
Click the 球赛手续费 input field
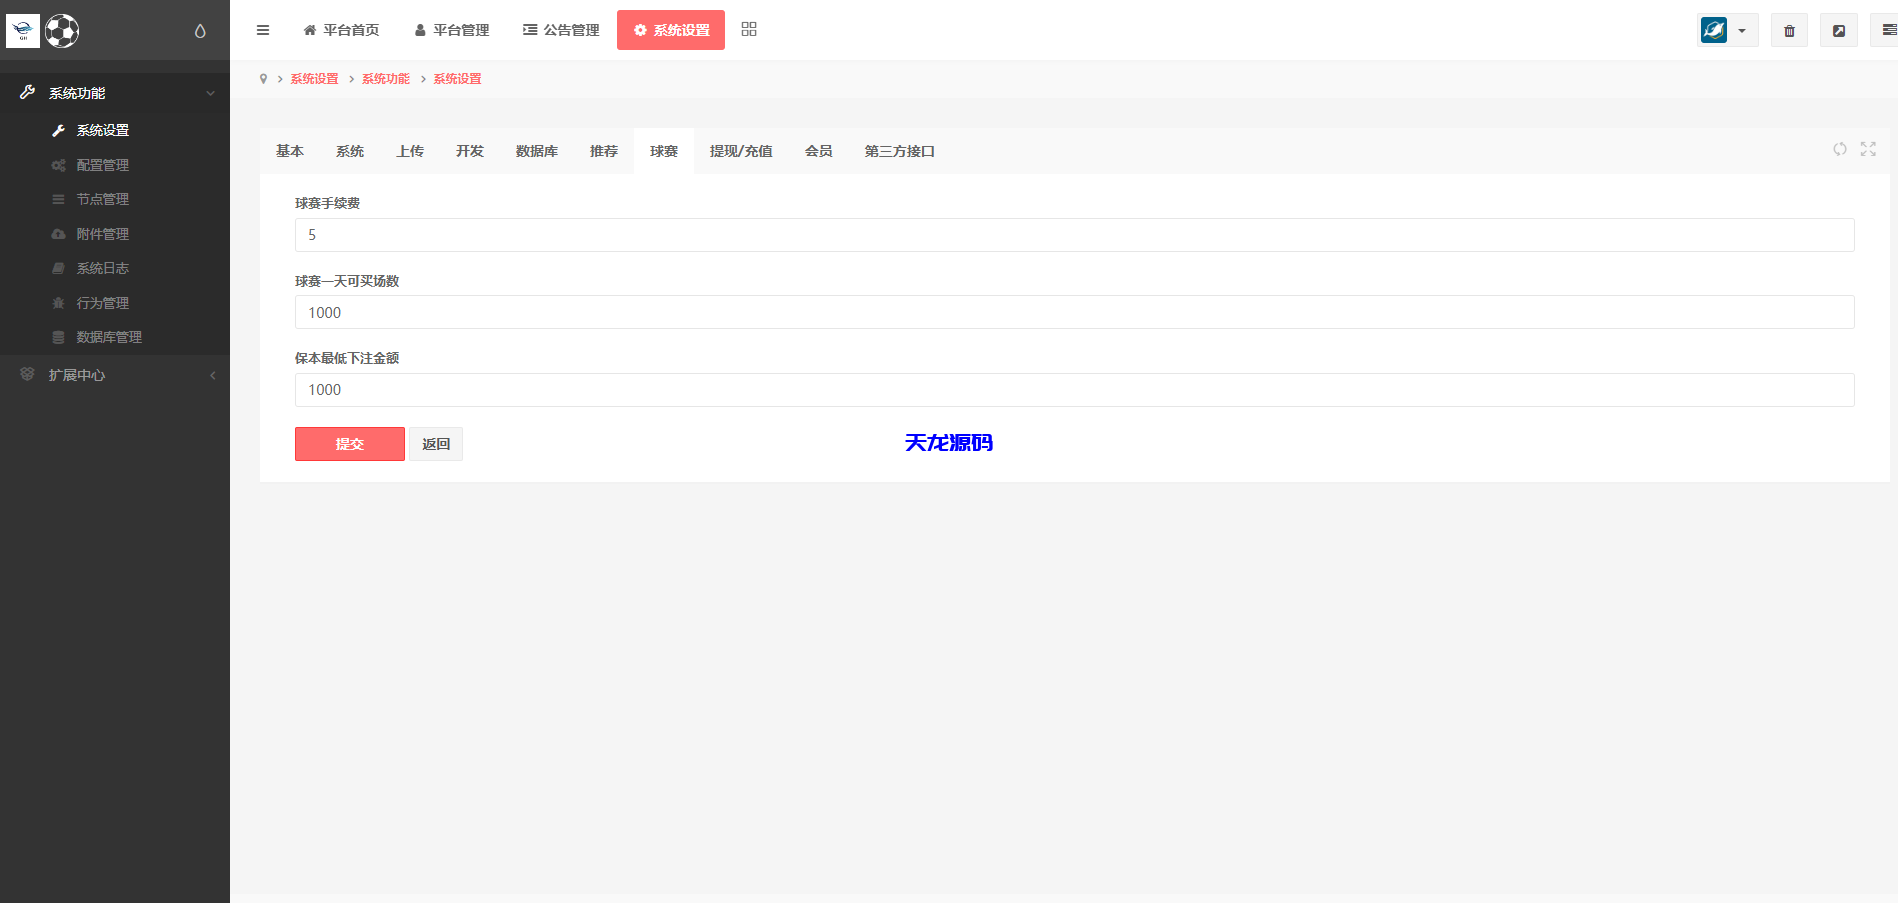tap(700, 234)
